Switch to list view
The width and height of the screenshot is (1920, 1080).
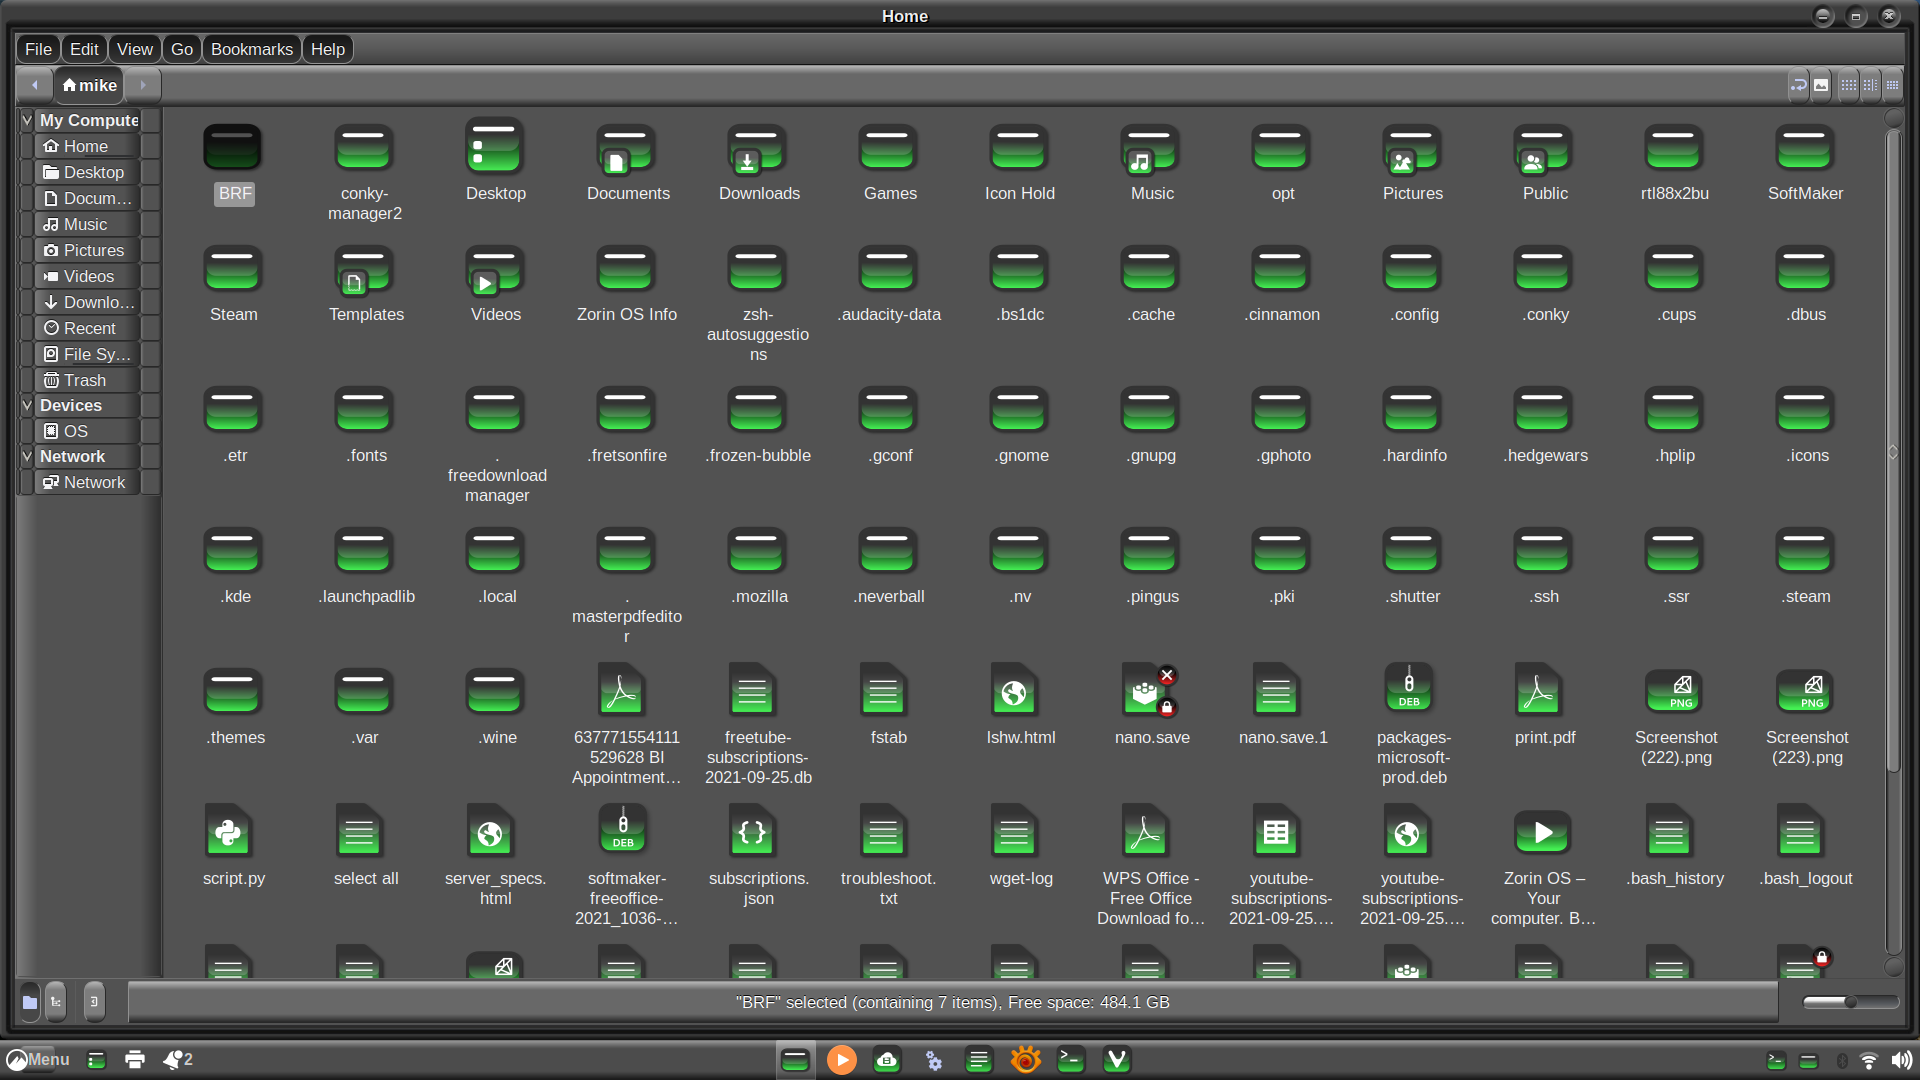(1870, 85)
